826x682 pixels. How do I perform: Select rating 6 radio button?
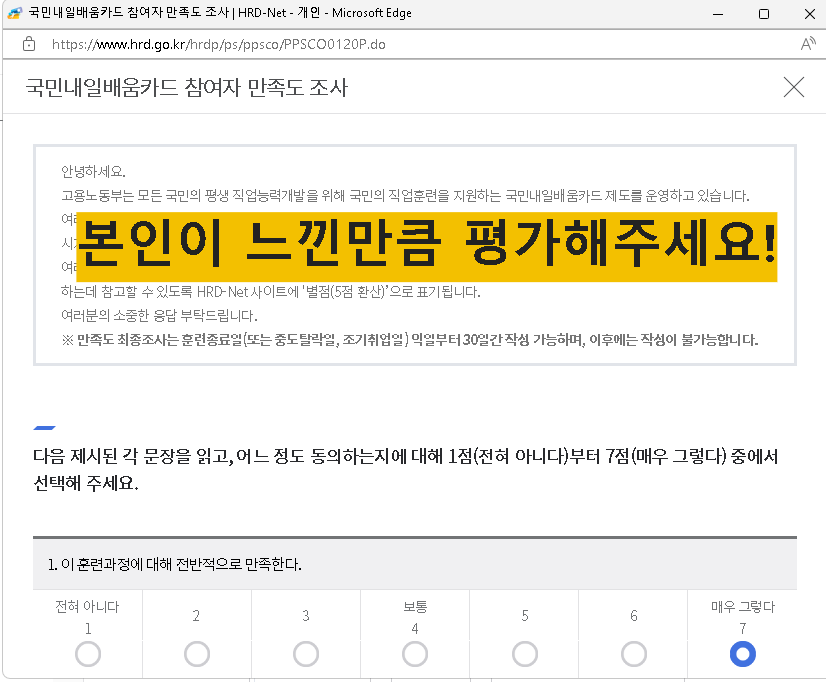coord(634,654)
